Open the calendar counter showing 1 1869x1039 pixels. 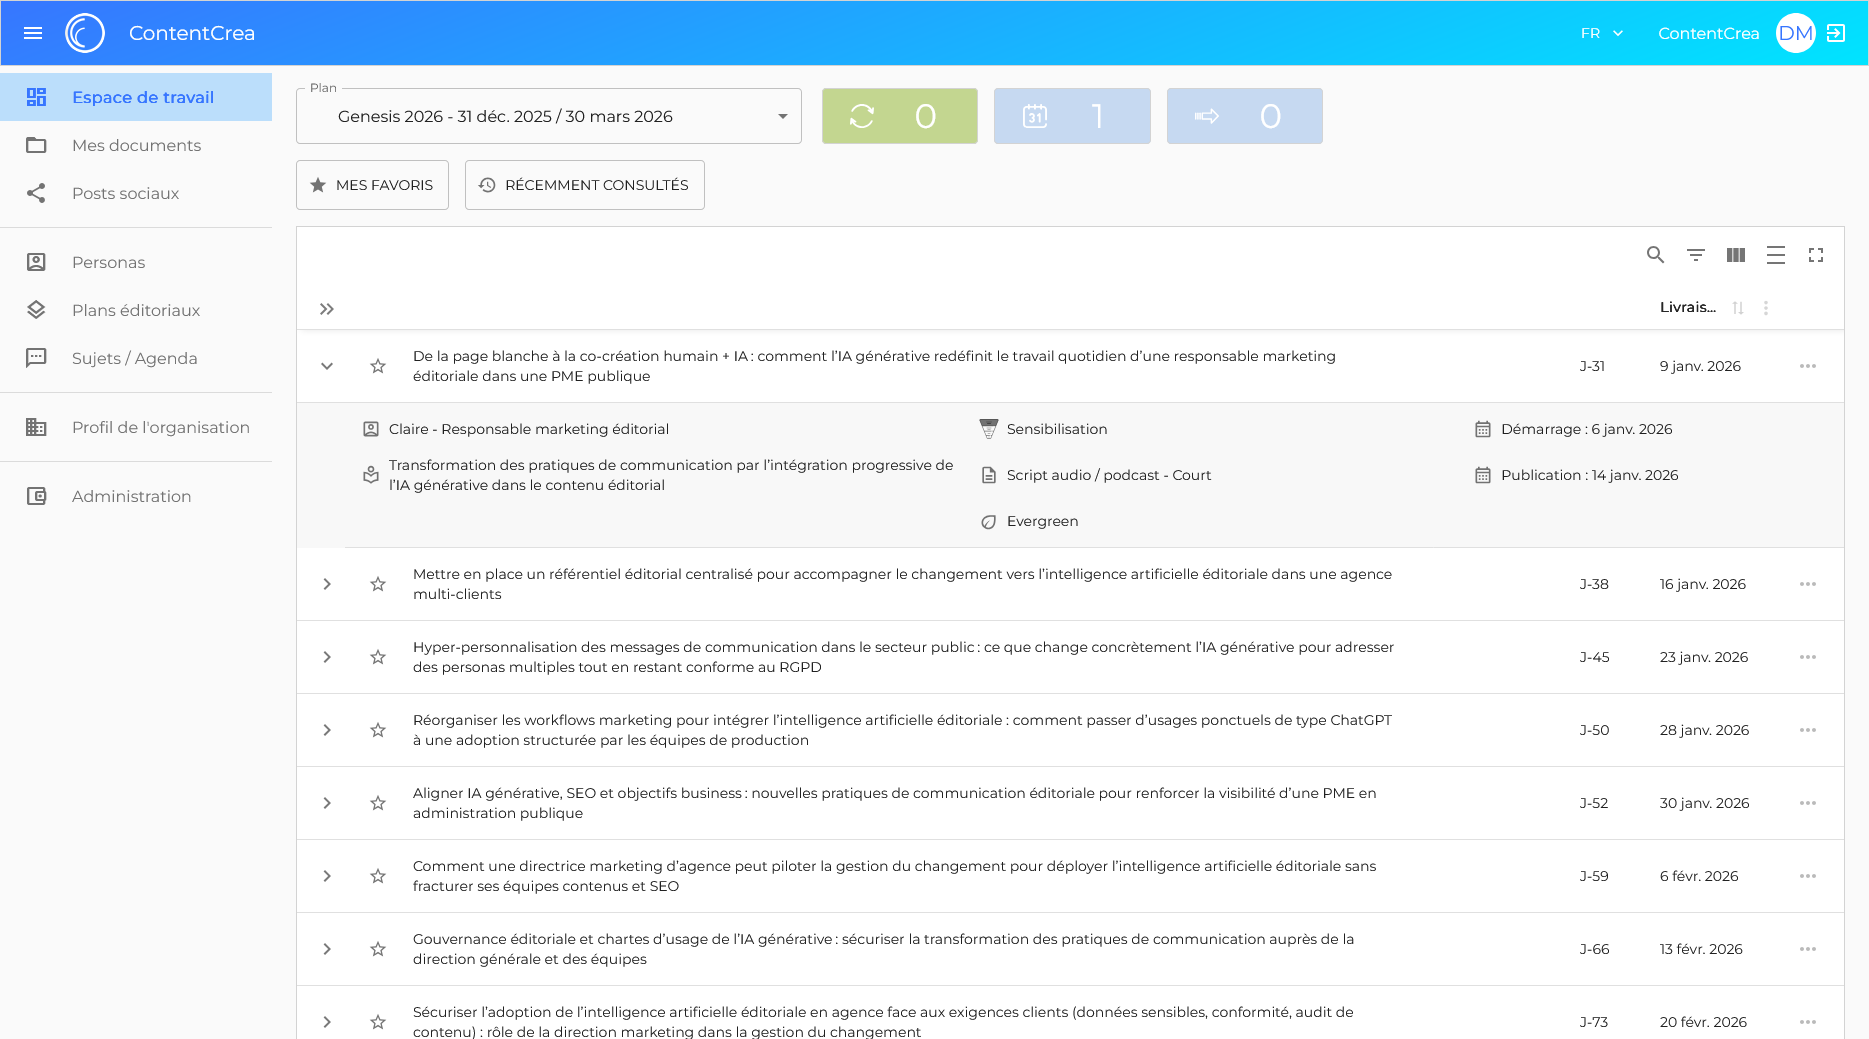point(1072,116)
